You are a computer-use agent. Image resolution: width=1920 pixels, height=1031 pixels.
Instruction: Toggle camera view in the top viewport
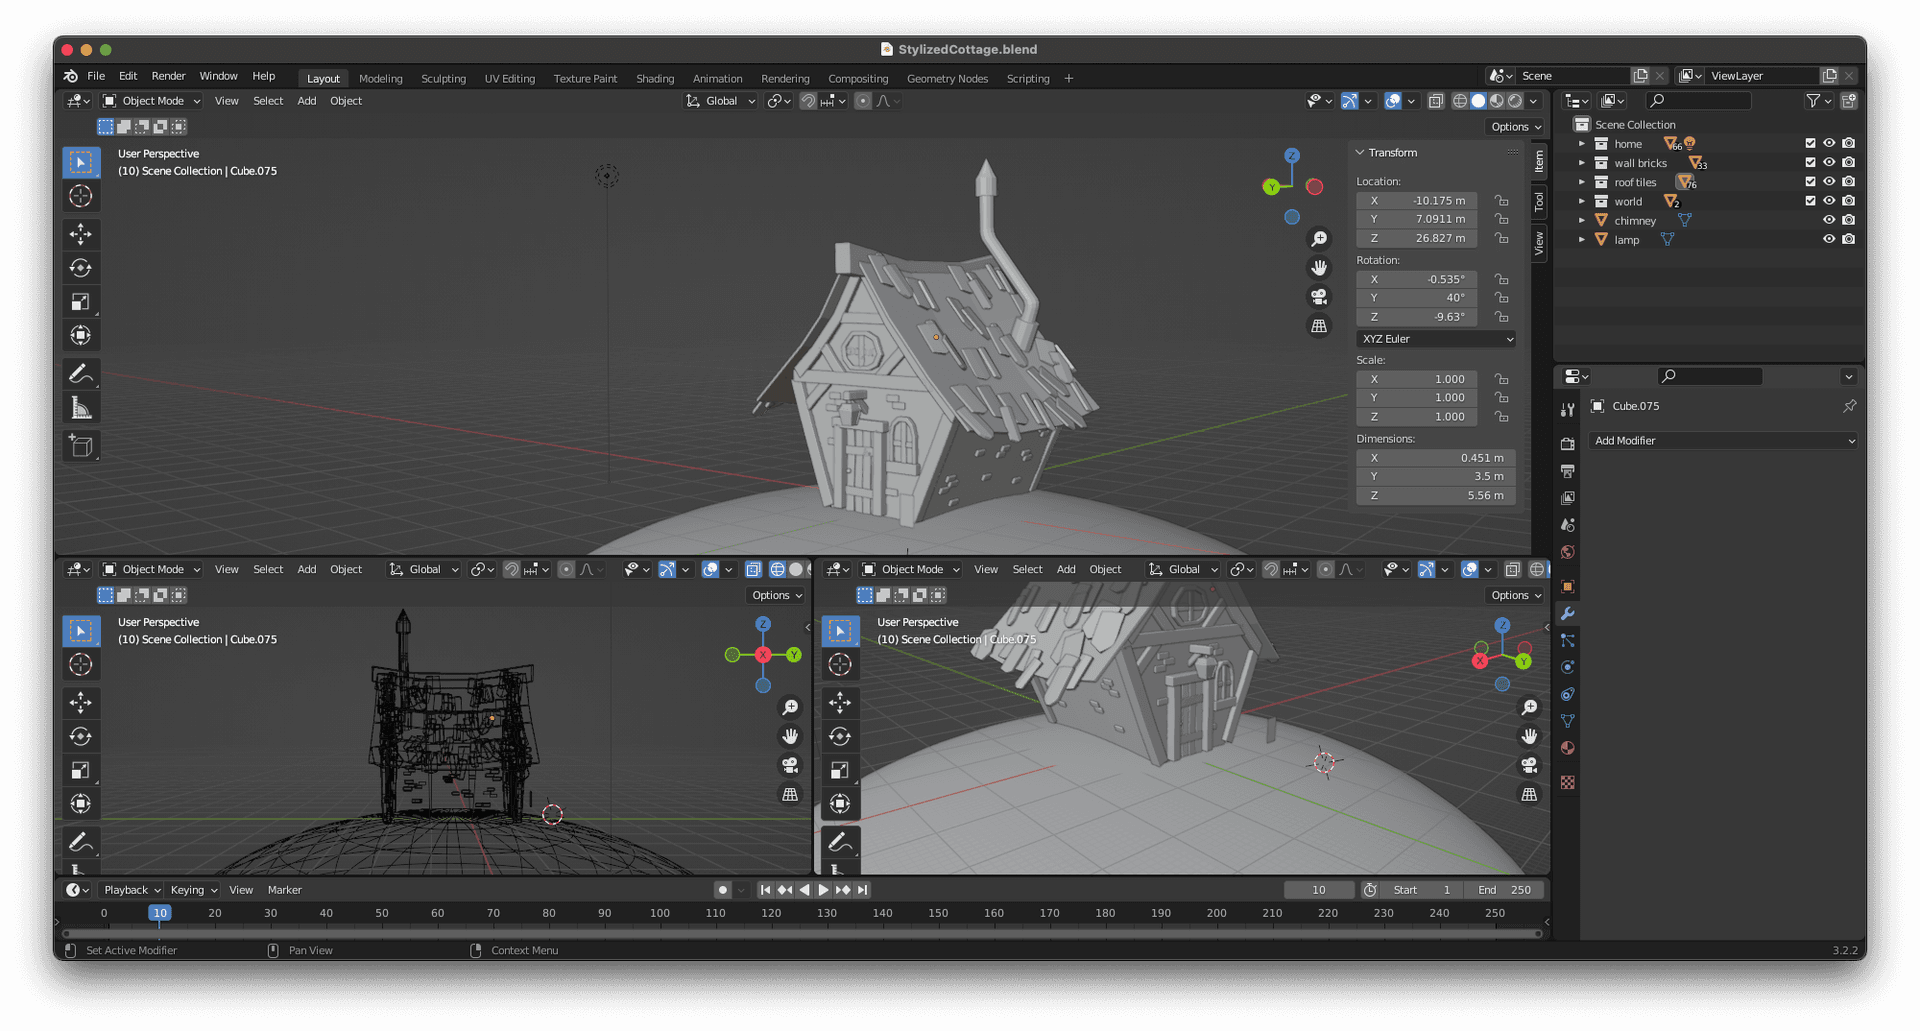coord(1319,297)
